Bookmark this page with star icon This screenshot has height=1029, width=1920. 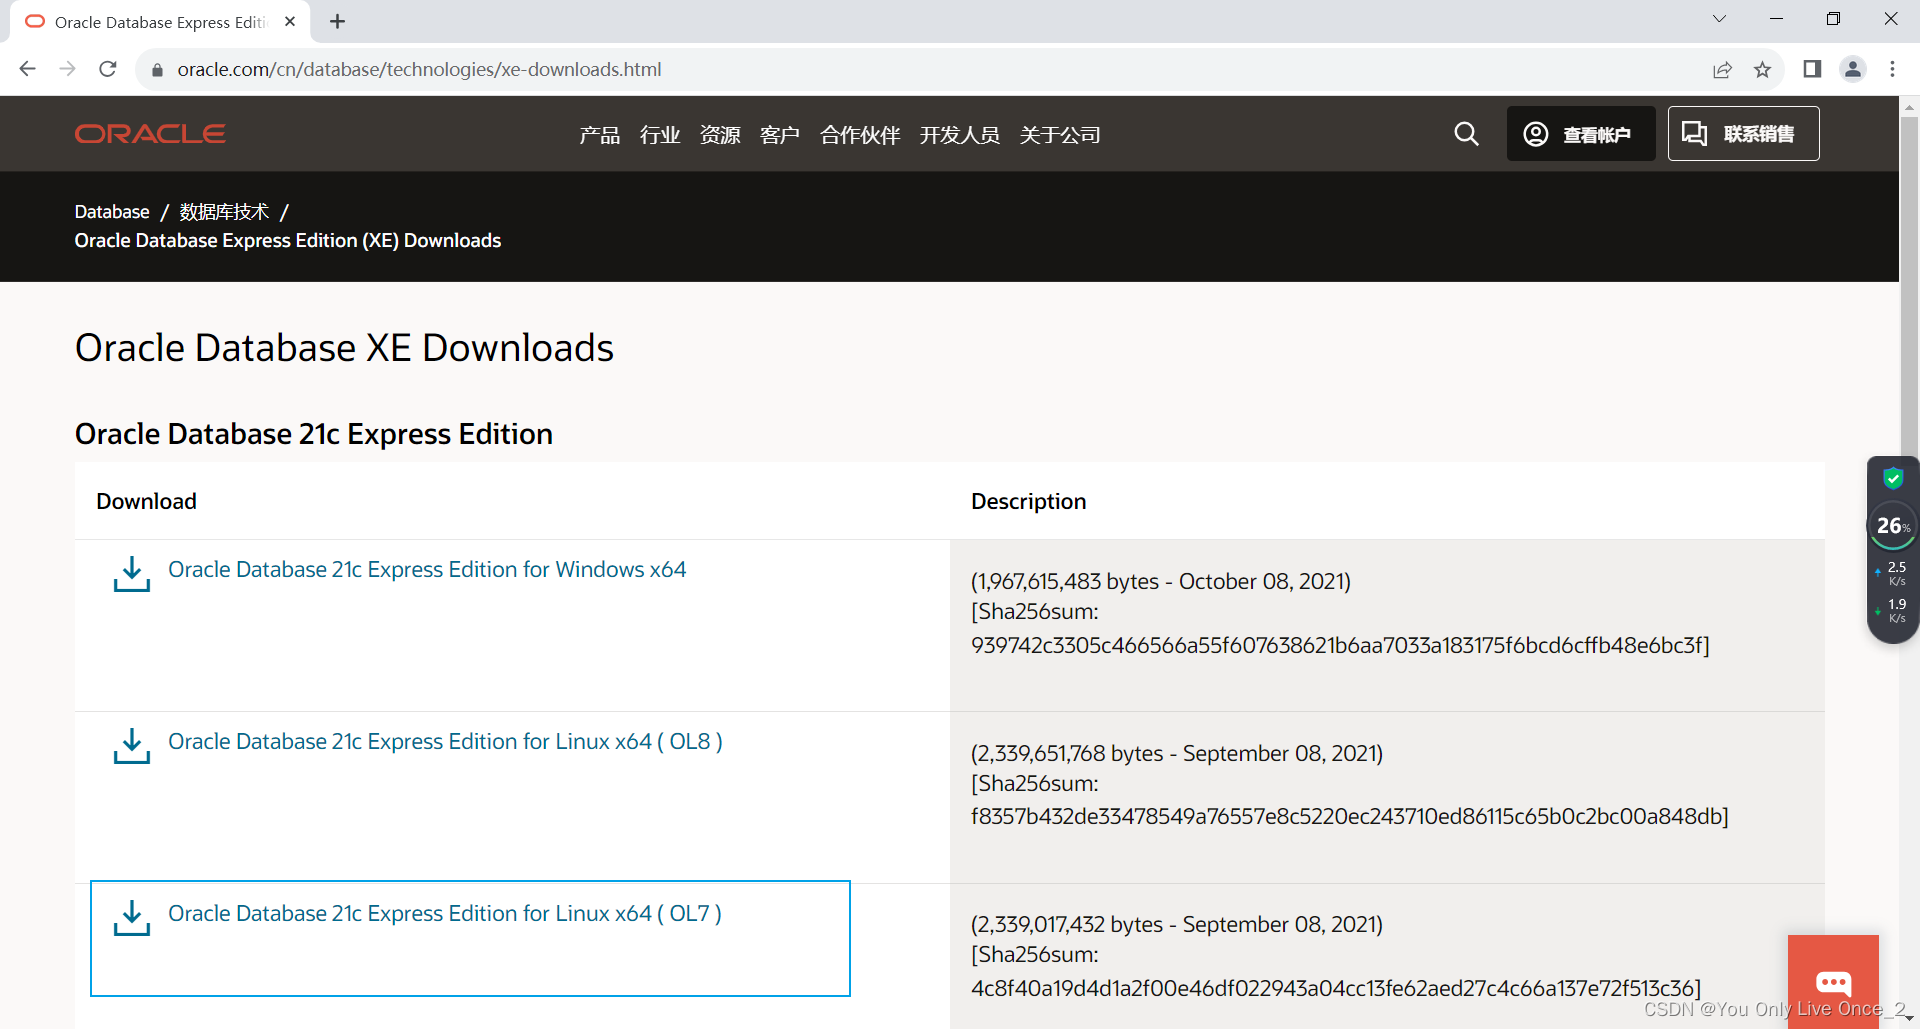pos(1762,69)
